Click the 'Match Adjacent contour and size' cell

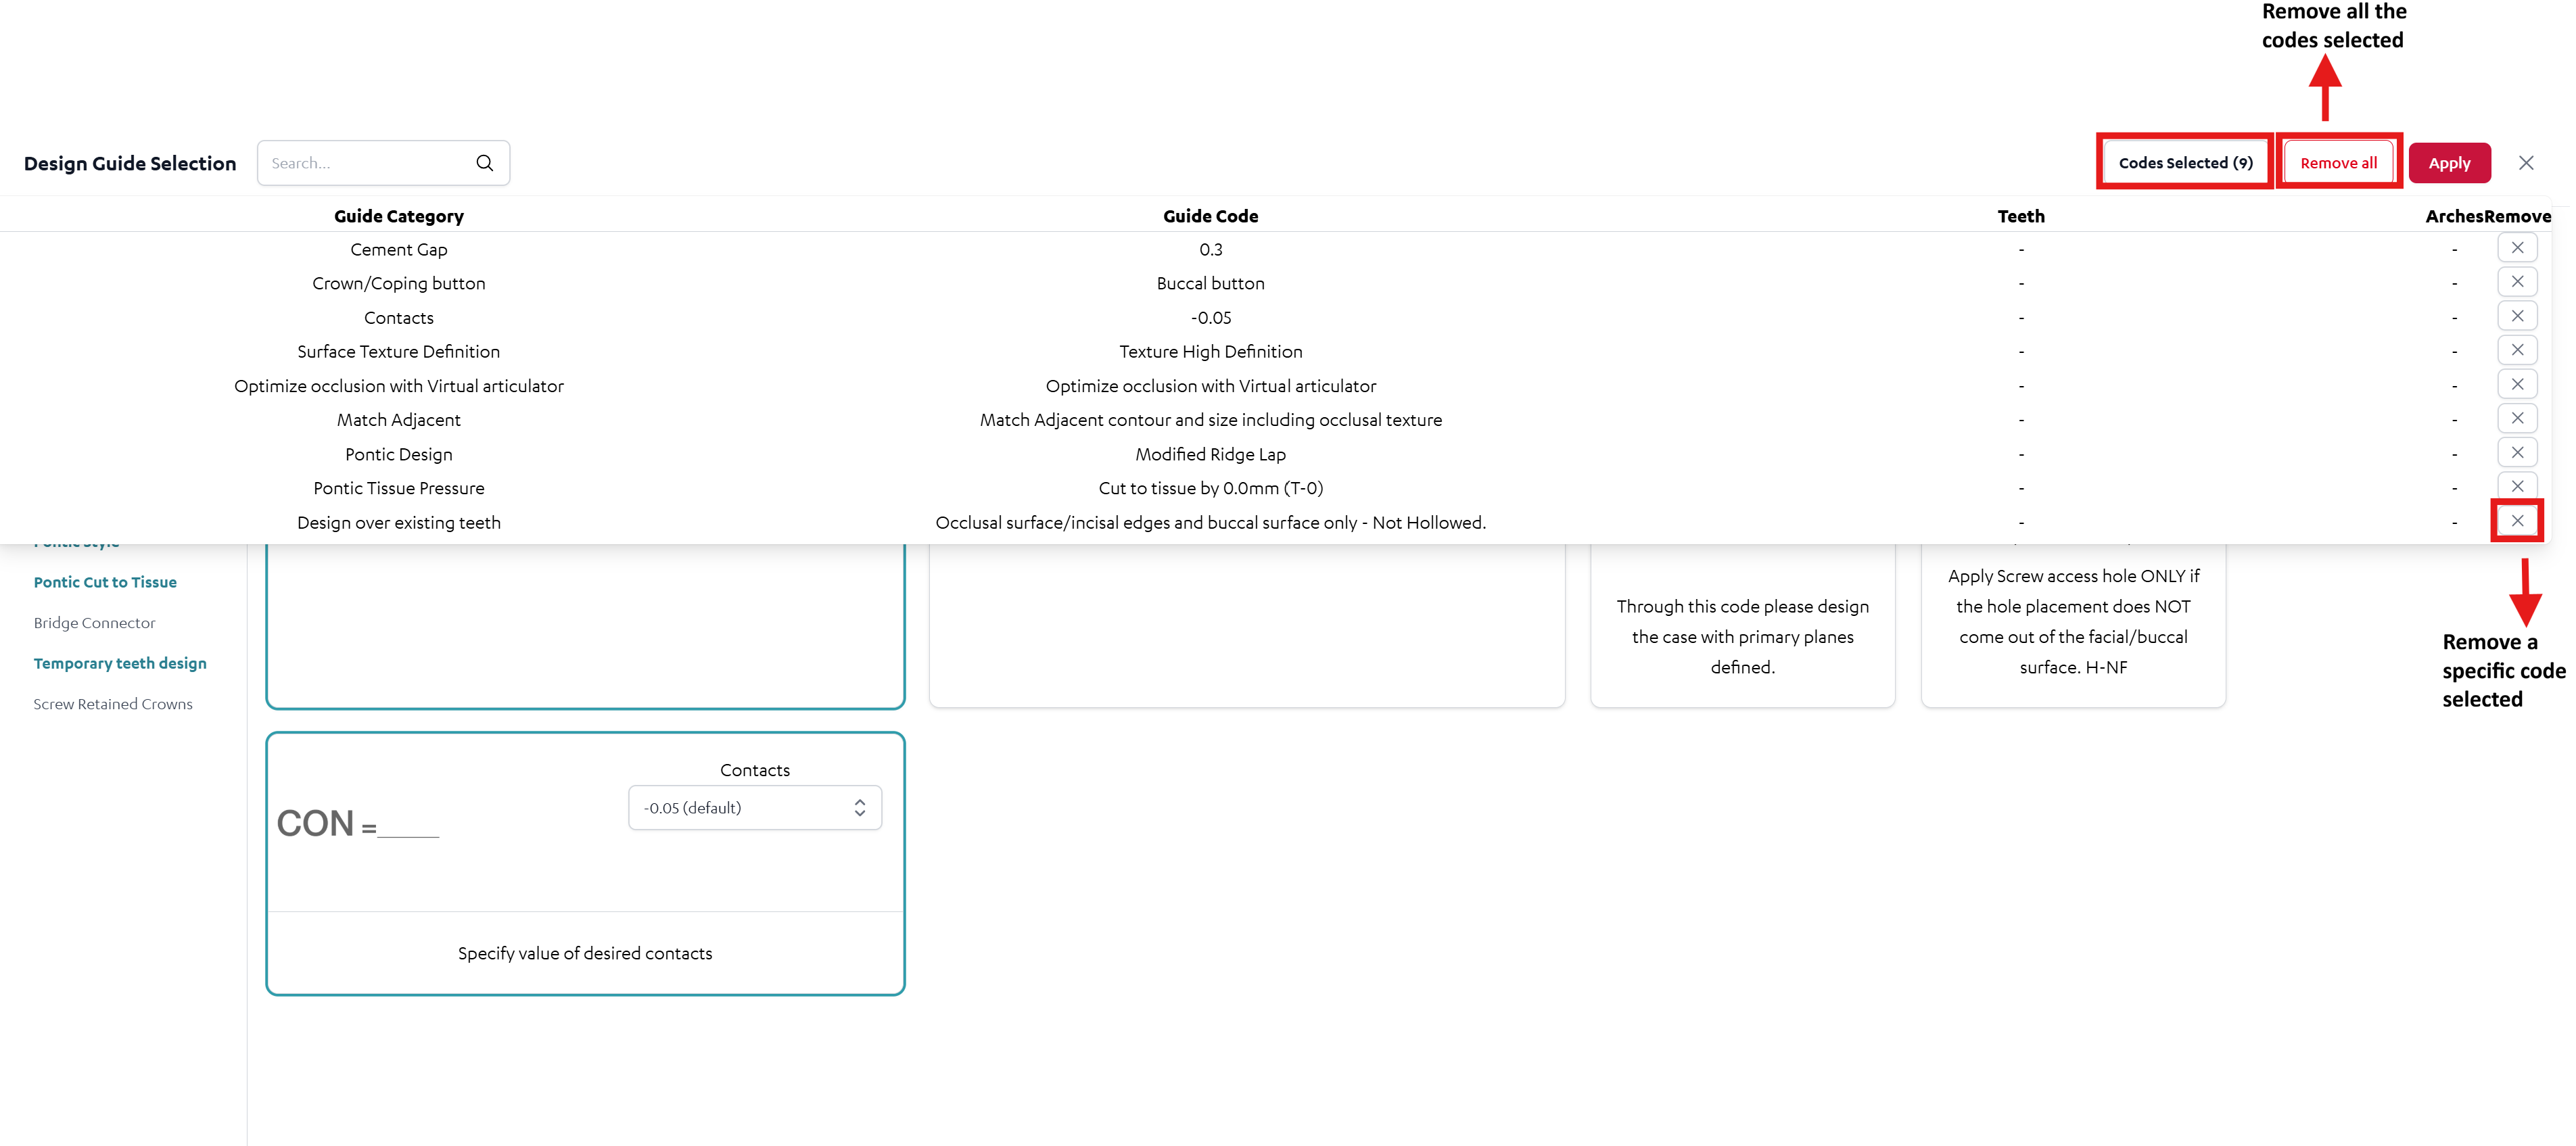pos(1210,420)
